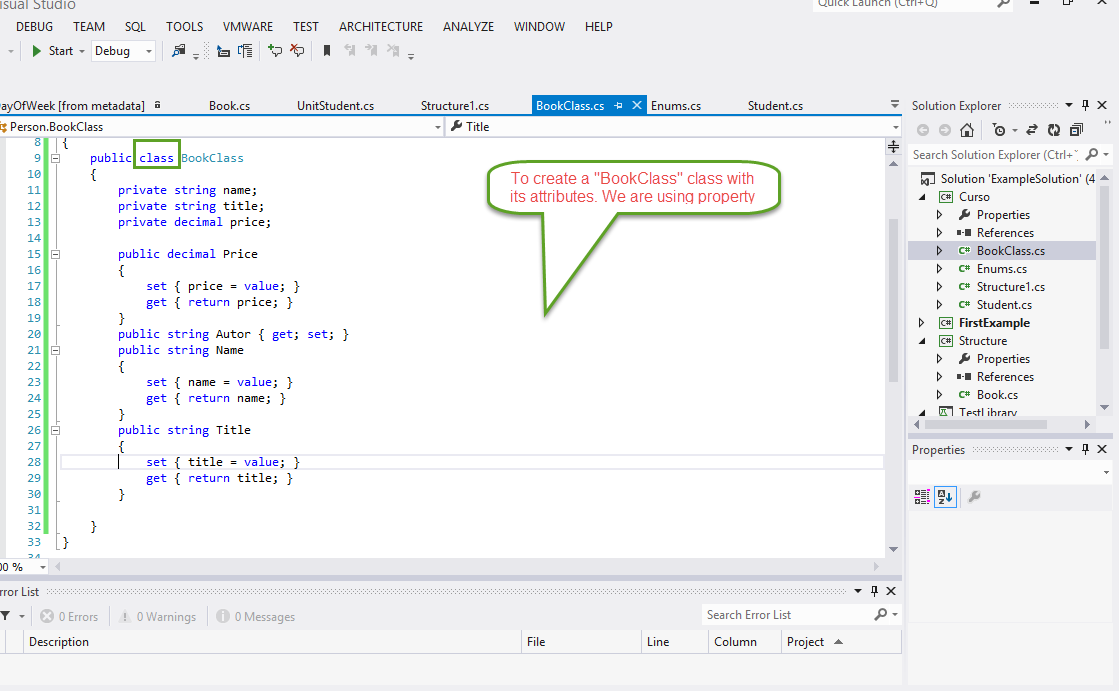The height and width of the screenshot is (691, 1119).
Task: Click the Properties panel Categorized view icon
Action: 922,497
